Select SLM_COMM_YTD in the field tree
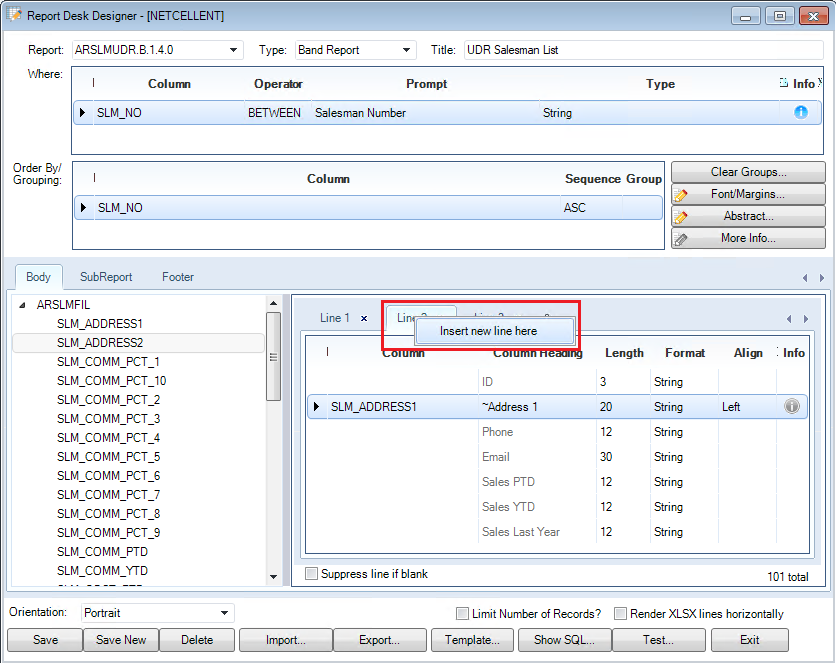The image size is (836, 663). click(x=102, y=571)
